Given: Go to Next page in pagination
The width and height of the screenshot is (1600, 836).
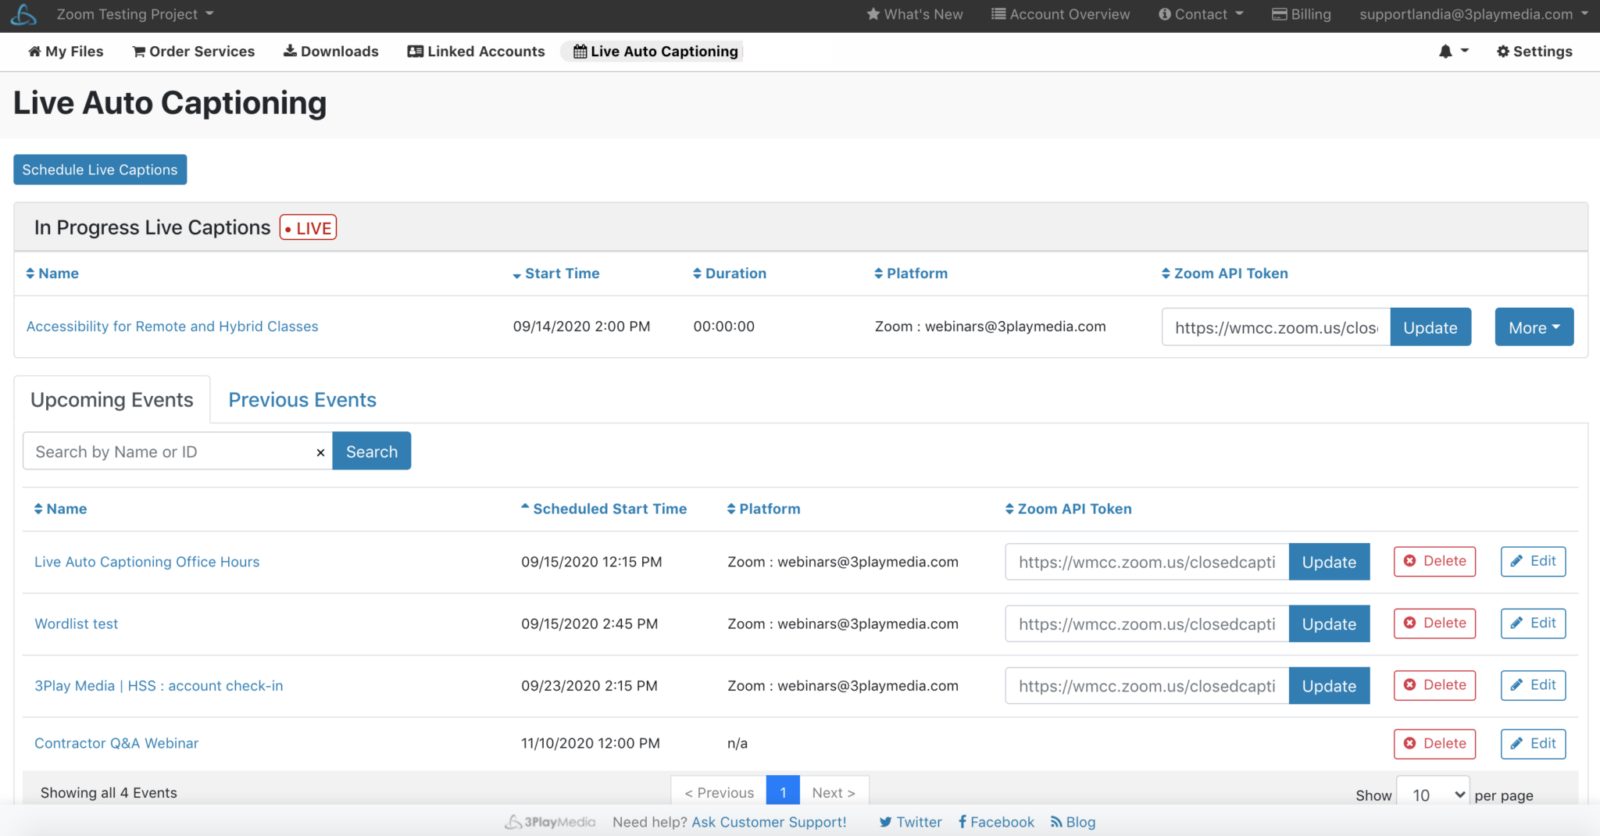Looking at the screenshot, I should (x=834, y=792).
